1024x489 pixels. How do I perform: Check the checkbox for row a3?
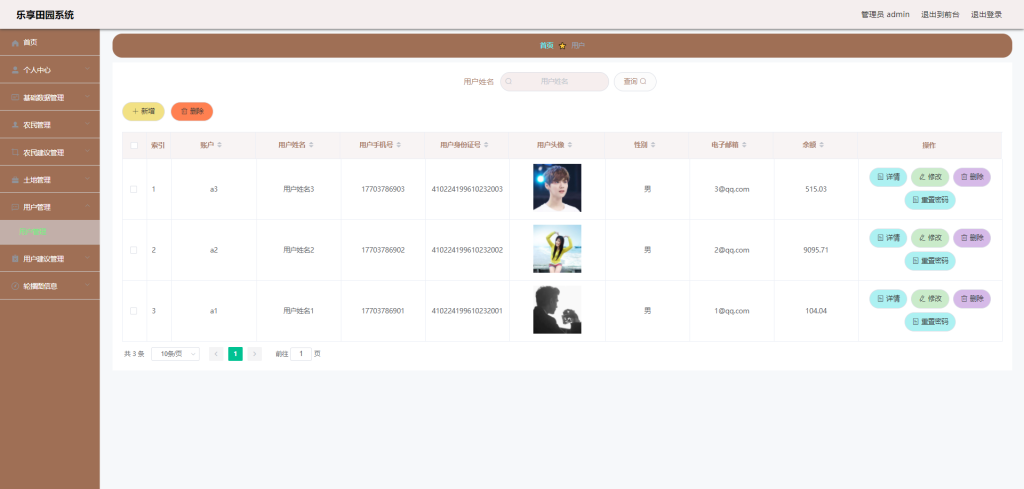click(134, 189)
